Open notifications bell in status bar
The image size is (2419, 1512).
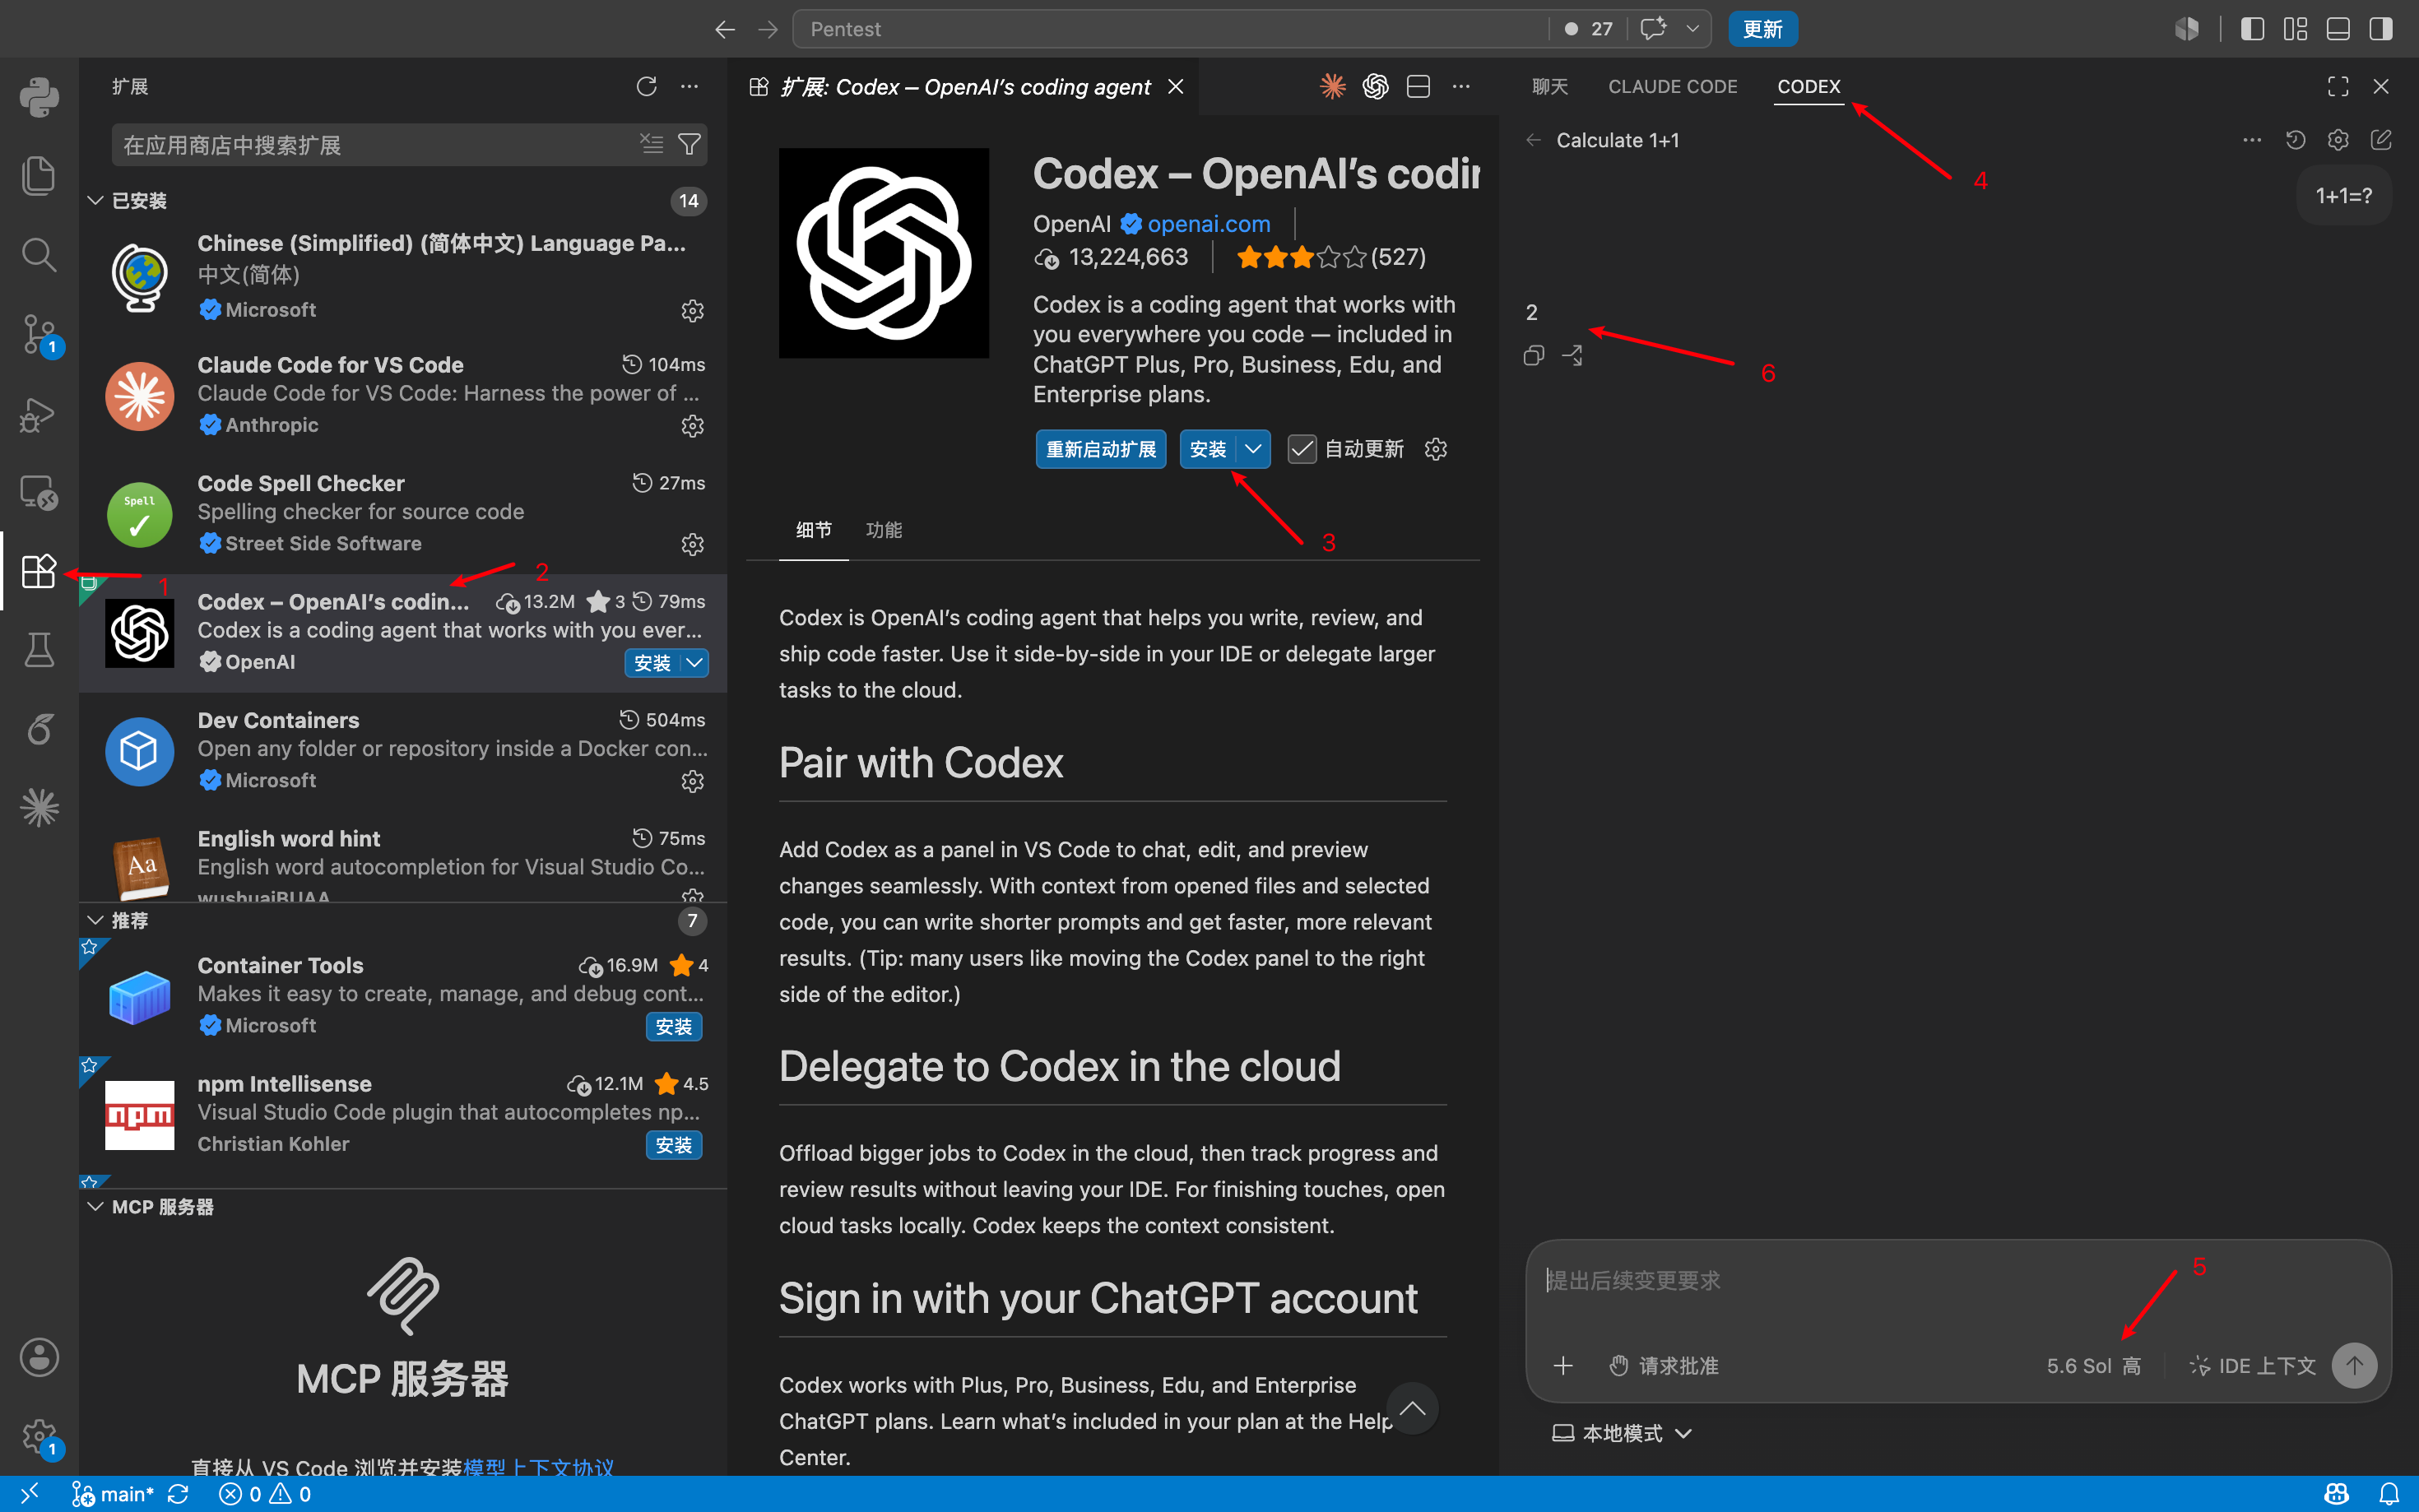[x=2388, y=1494]
